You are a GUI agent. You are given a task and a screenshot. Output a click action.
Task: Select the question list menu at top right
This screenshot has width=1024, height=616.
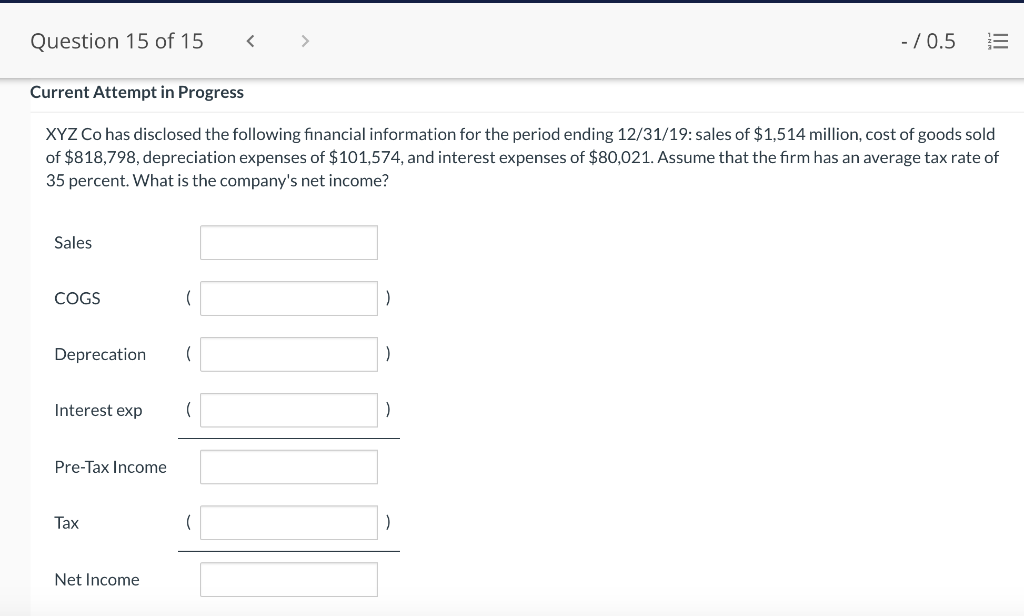tap(998, 41)
